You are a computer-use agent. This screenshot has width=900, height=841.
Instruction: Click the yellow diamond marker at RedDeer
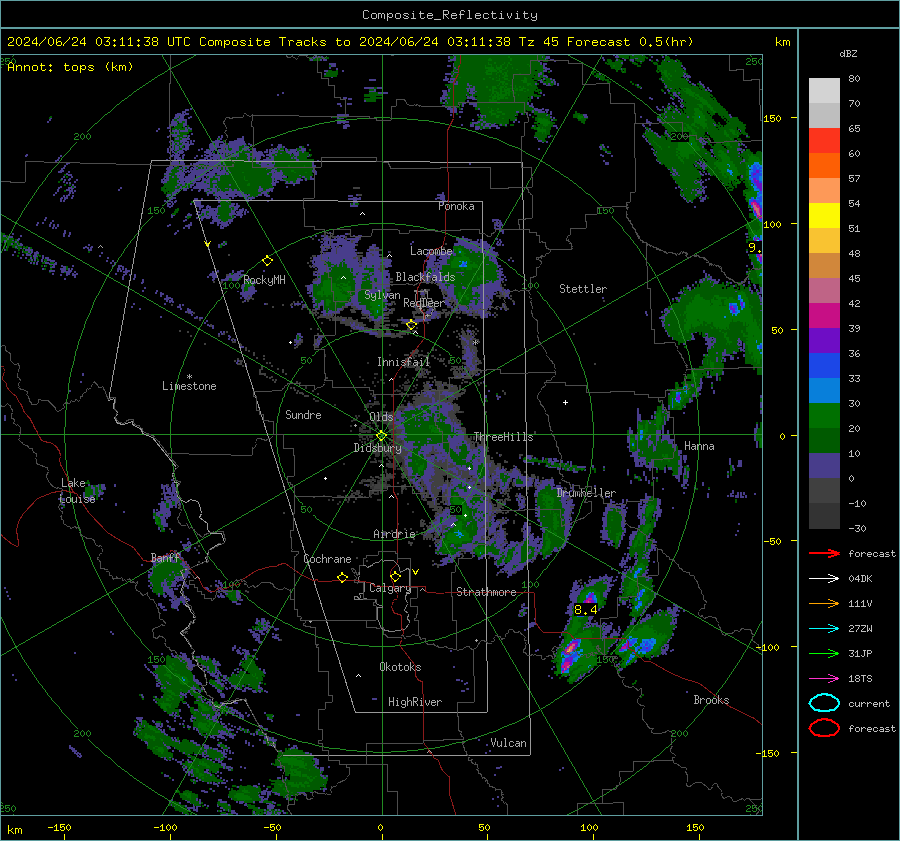coord(411,325)
